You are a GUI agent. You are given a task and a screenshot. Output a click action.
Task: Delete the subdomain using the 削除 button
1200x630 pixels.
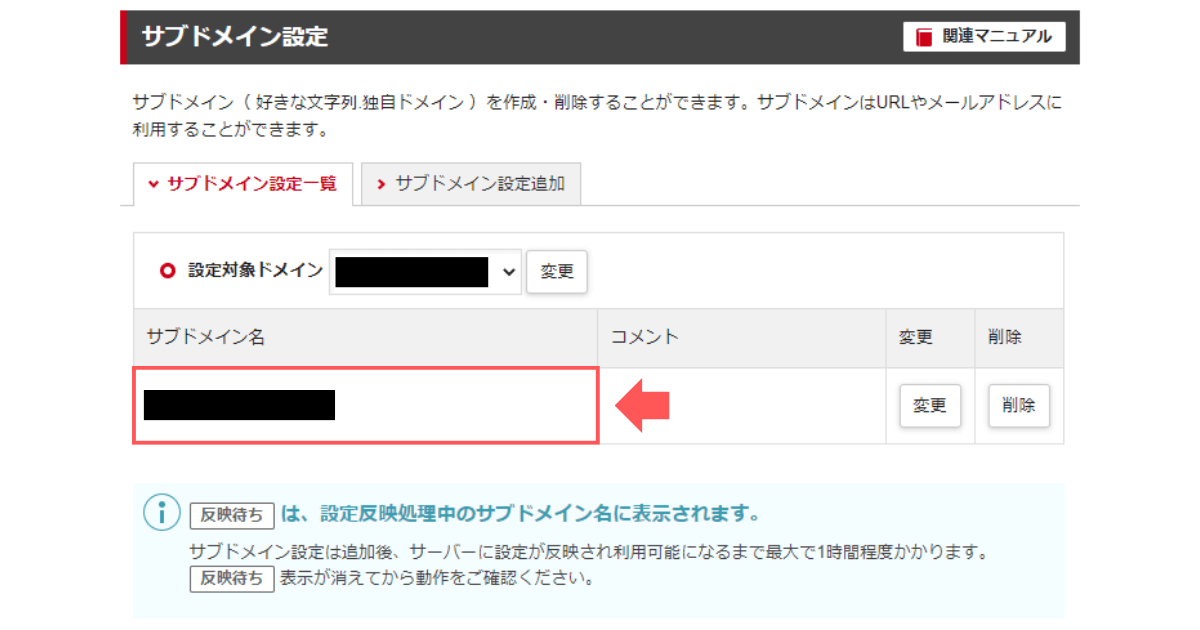[x=1018, y=405]
